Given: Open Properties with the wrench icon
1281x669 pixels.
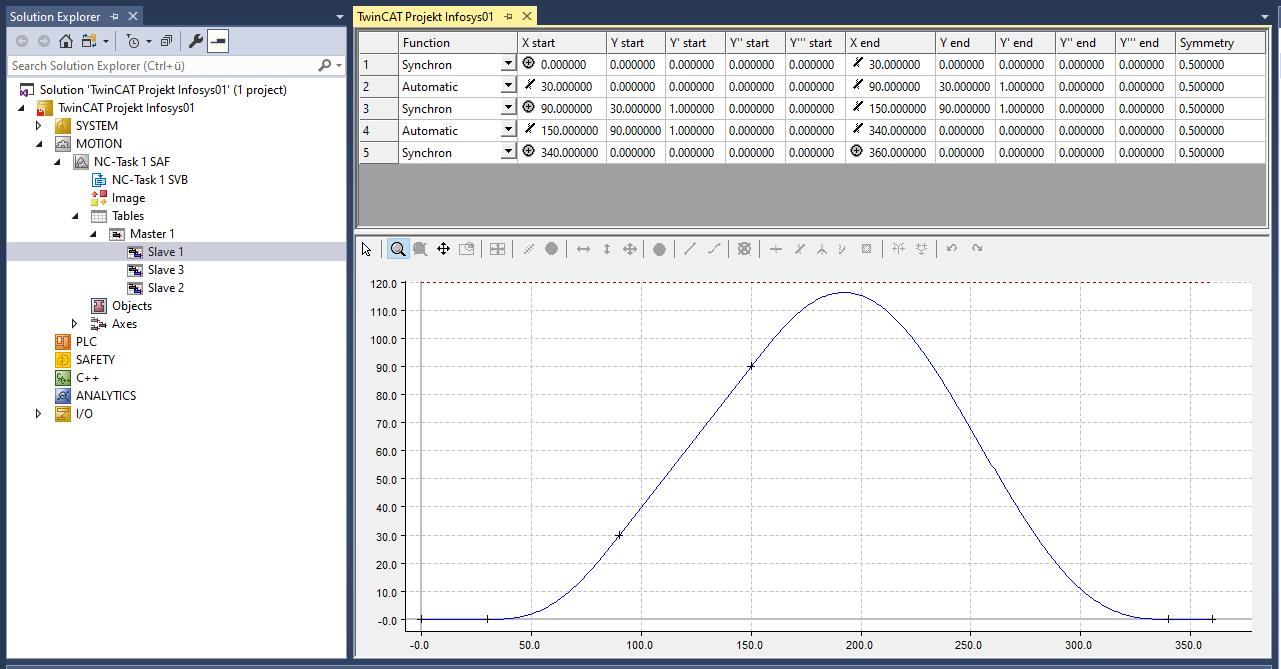Looking at the screenshot, I should [196, 41].
